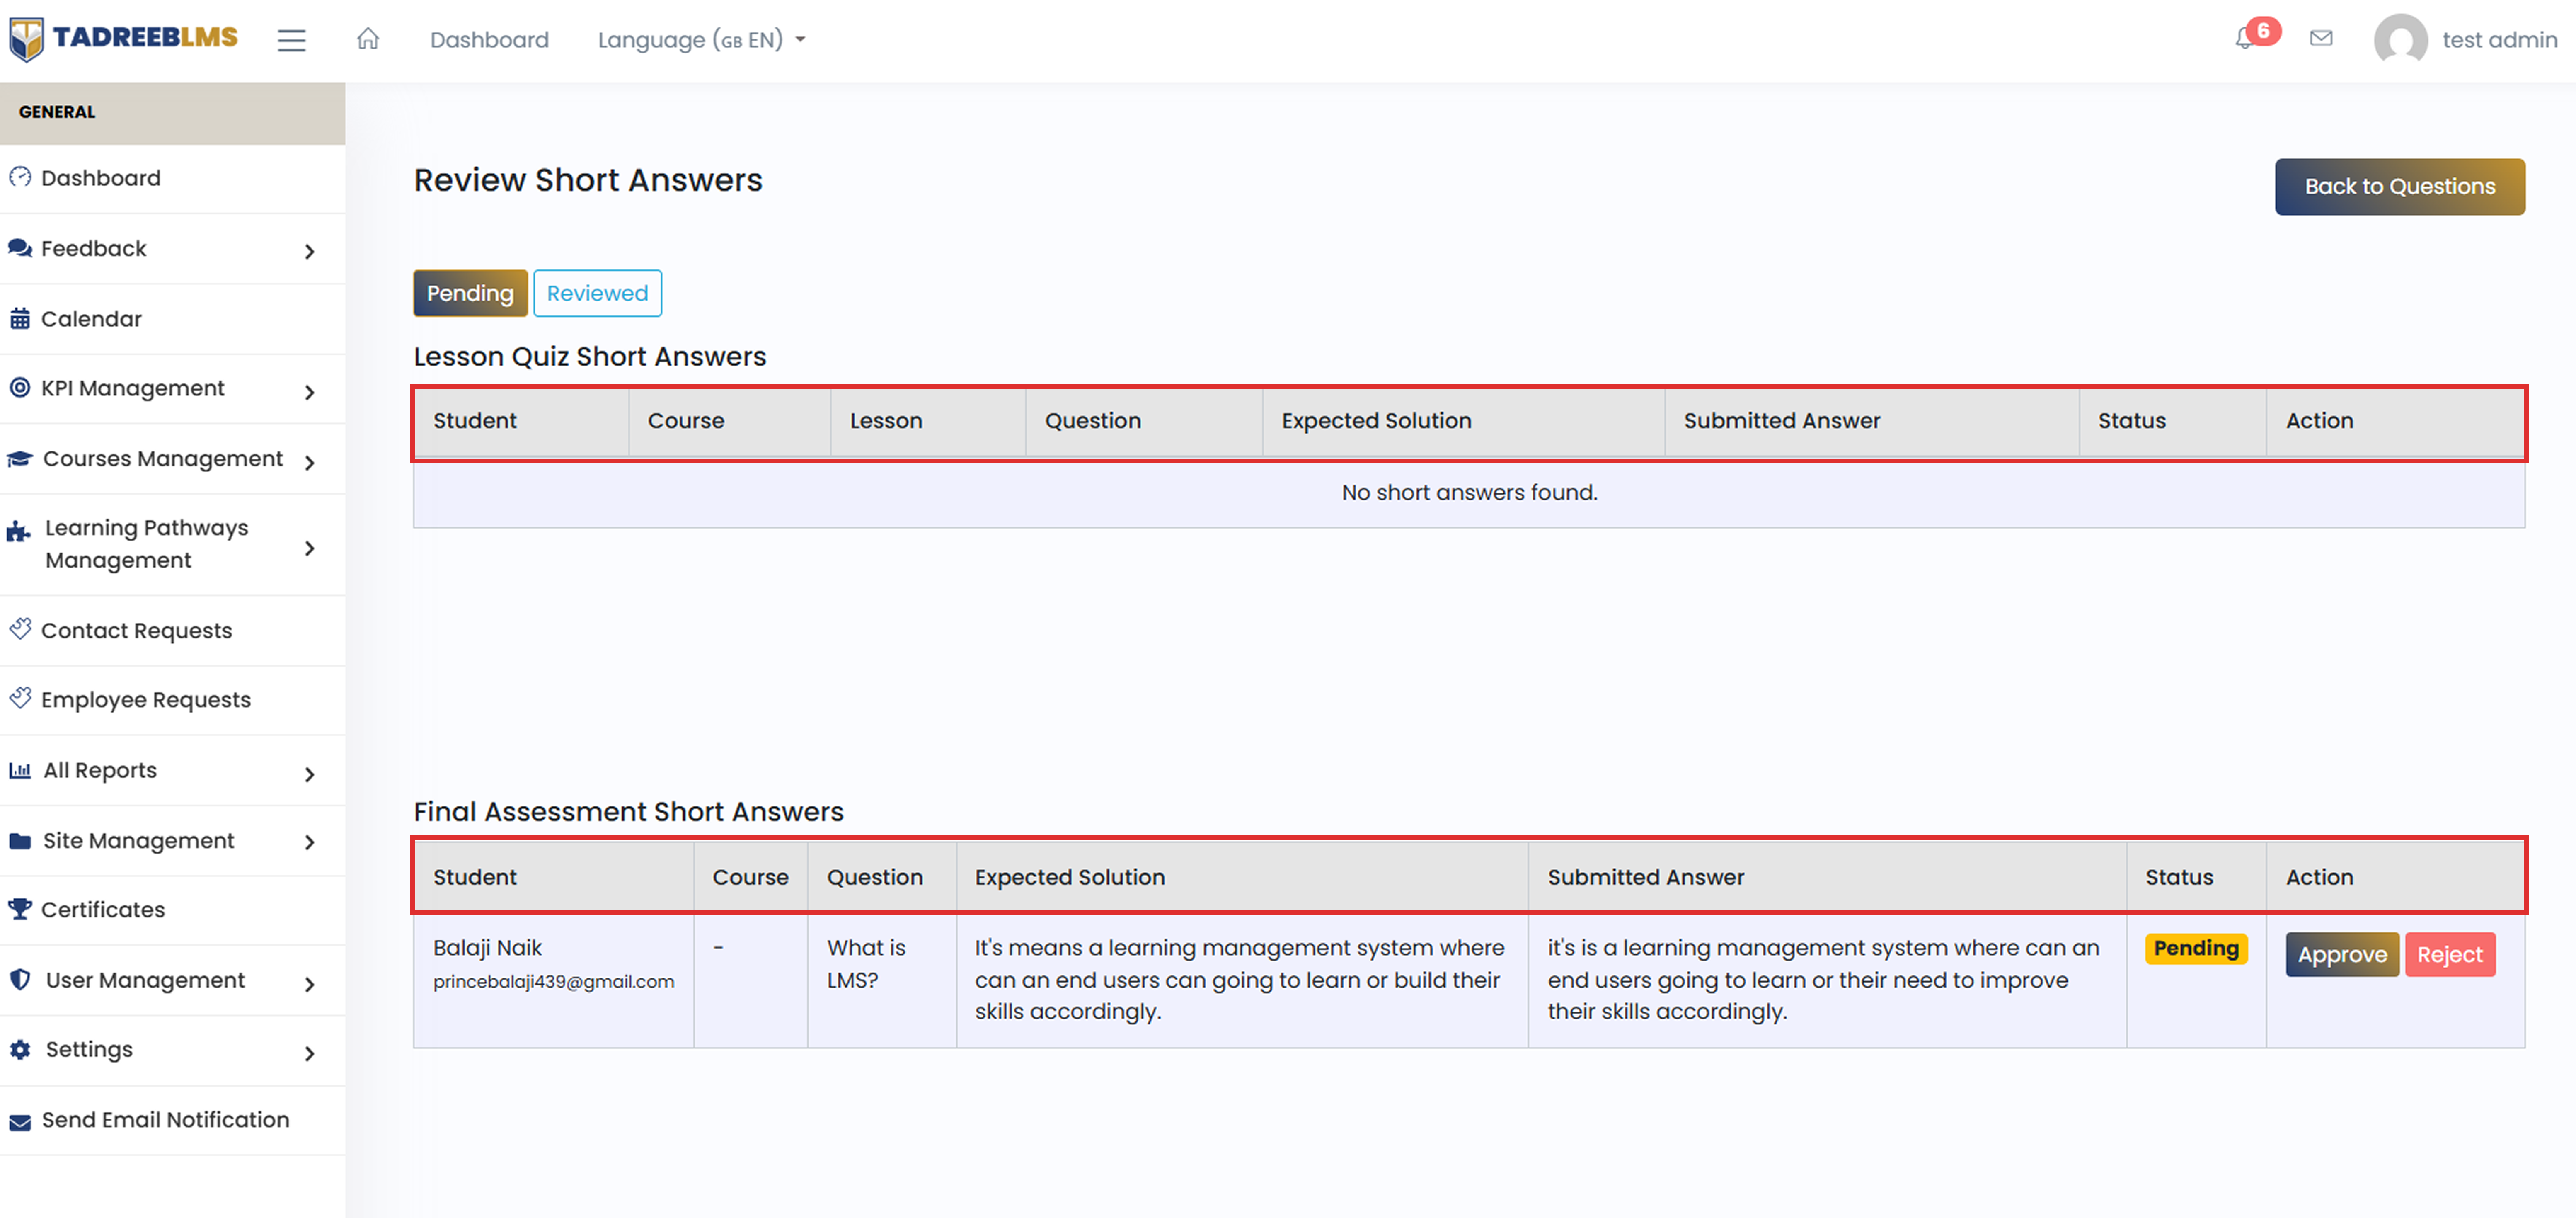Click the Calendar icon in sidebar
The image size is (2576, 1218).
coord(20,318)
